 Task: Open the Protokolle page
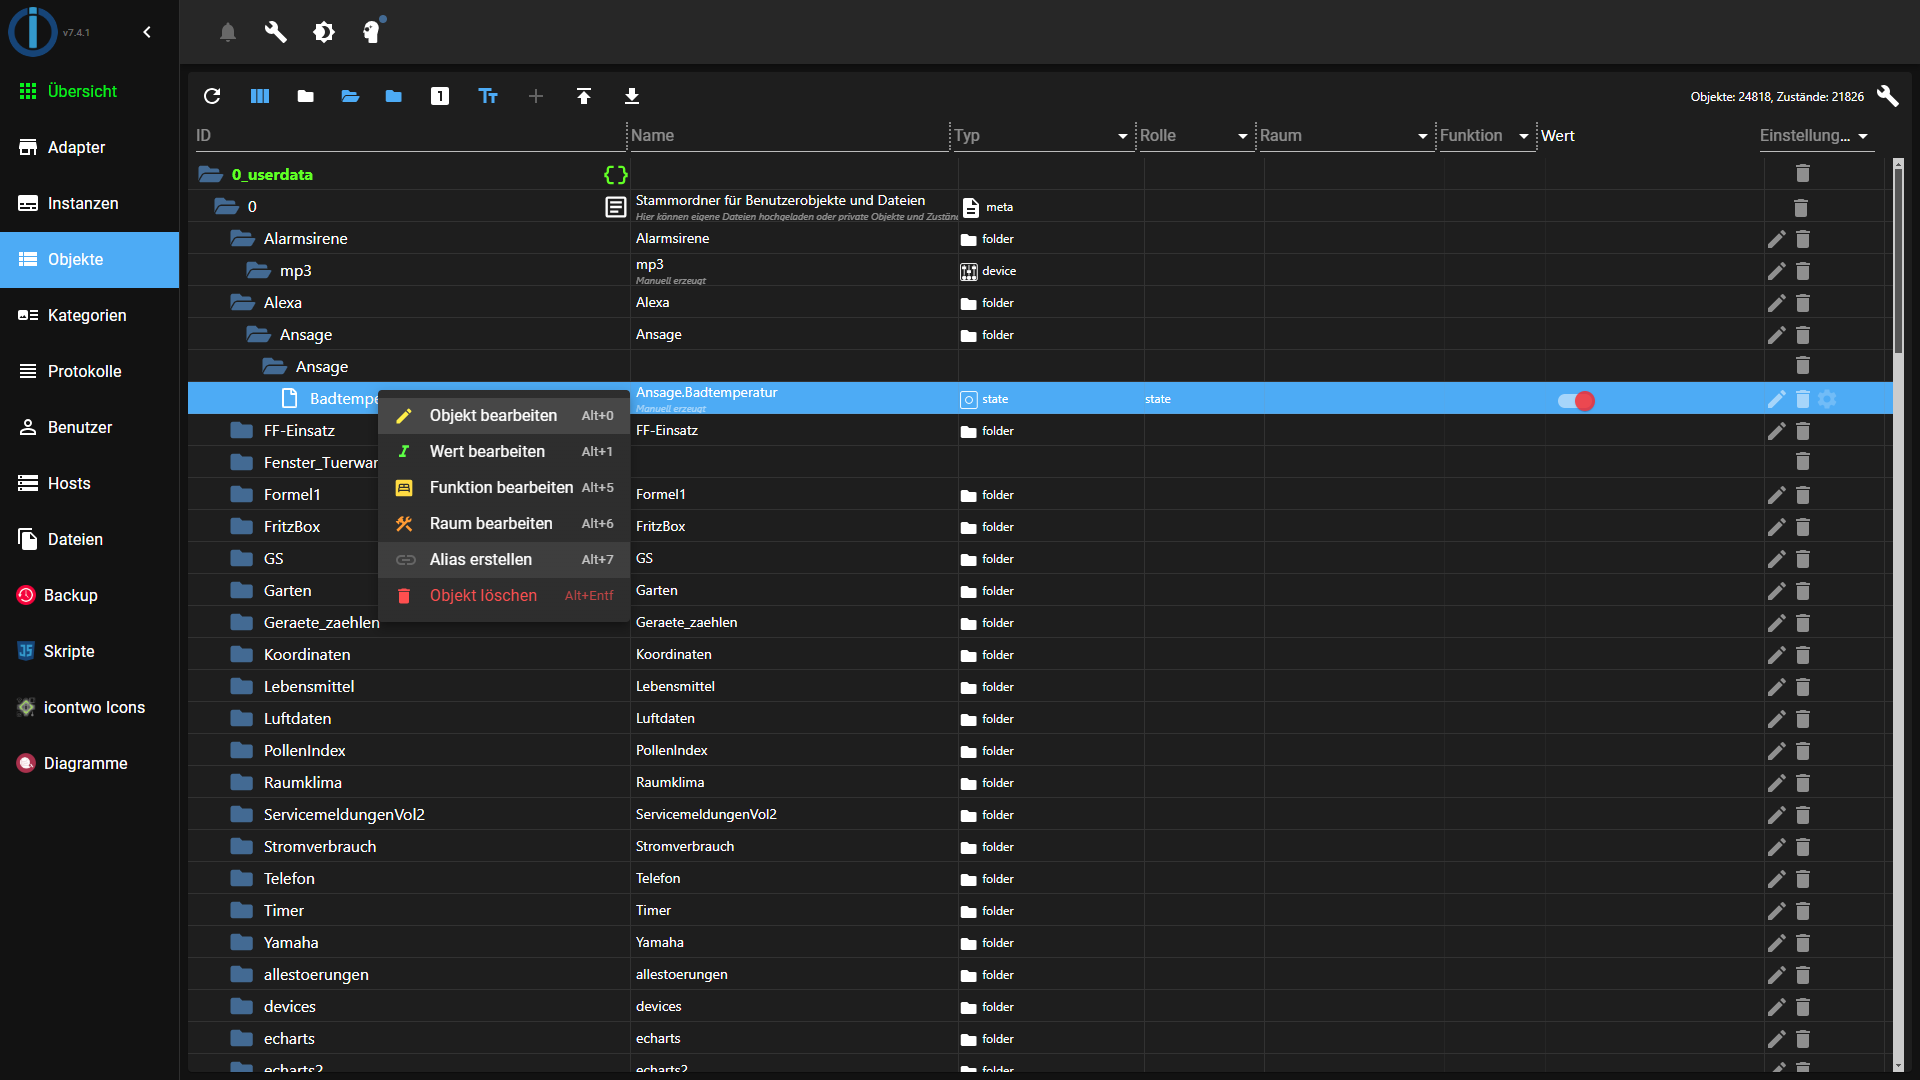tap(89, 371)
